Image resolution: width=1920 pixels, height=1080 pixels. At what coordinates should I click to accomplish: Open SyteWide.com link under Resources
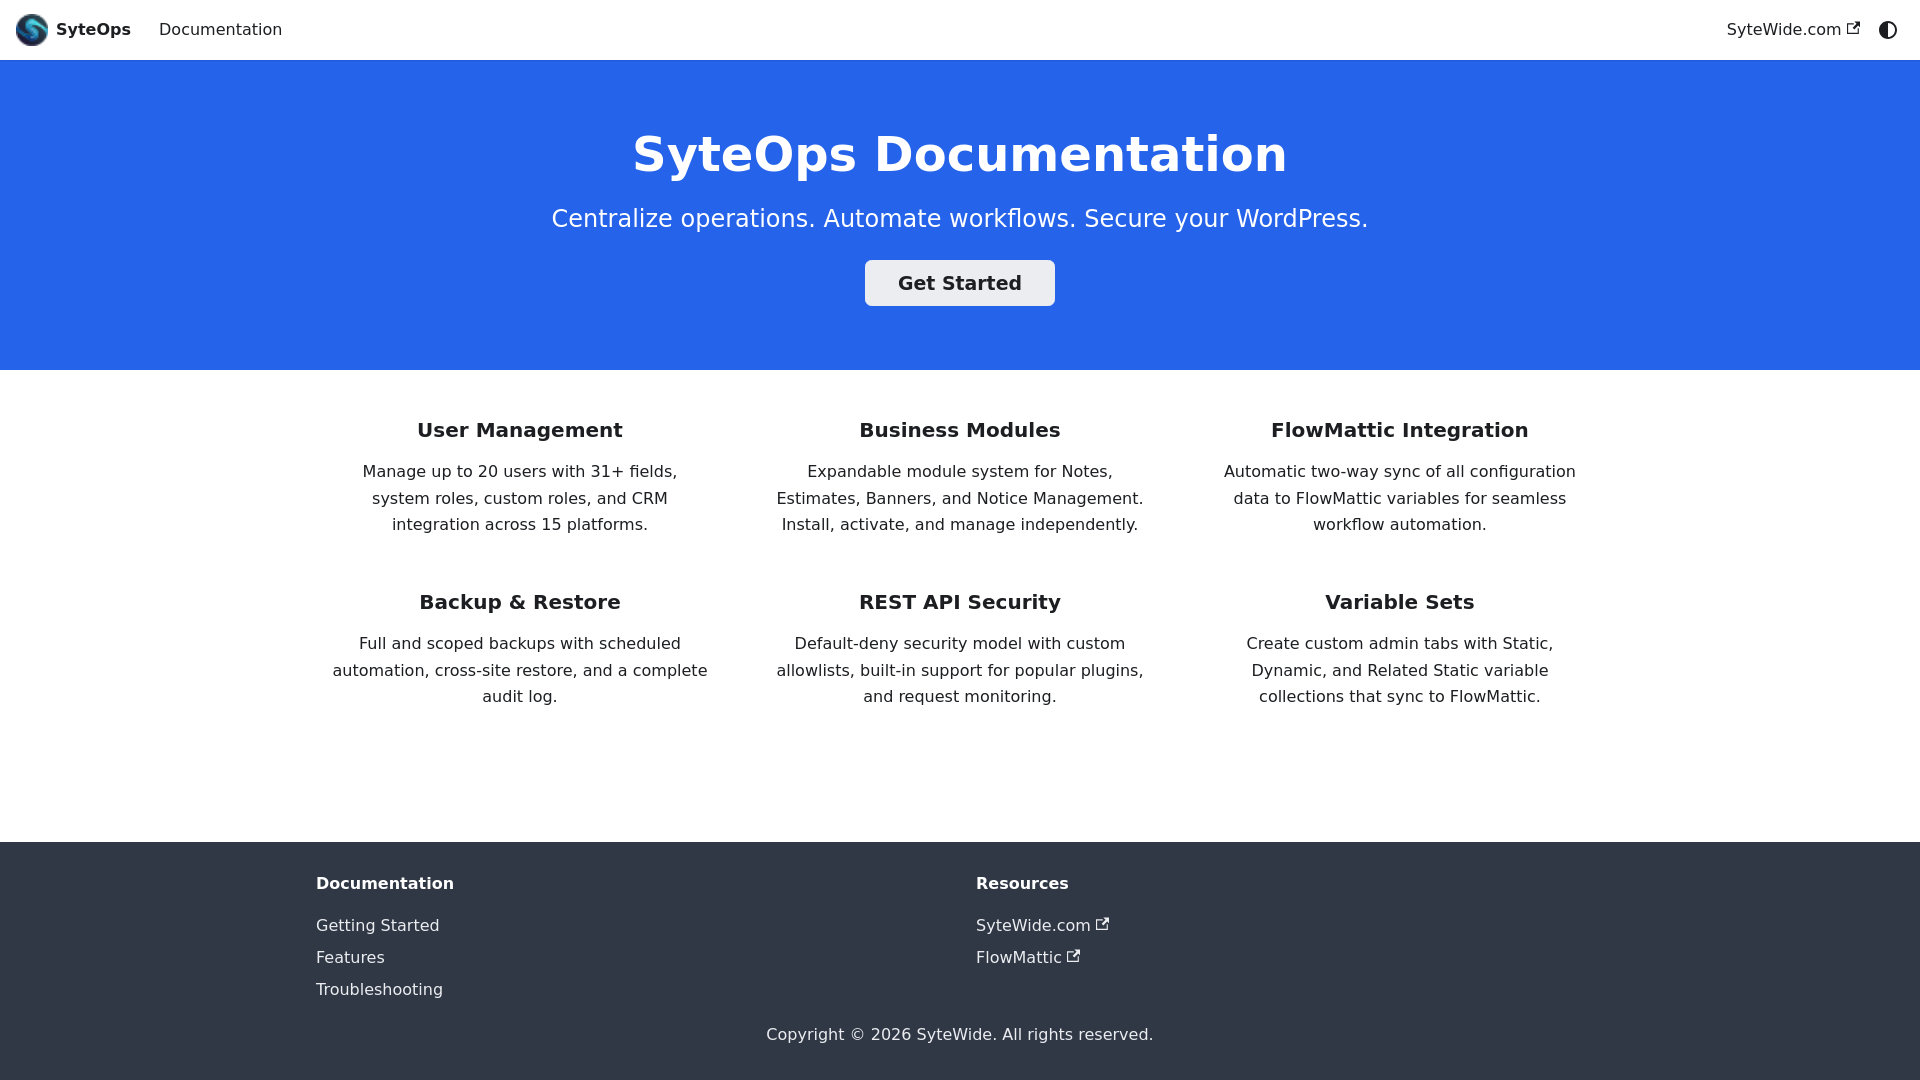click(1042, 926)
